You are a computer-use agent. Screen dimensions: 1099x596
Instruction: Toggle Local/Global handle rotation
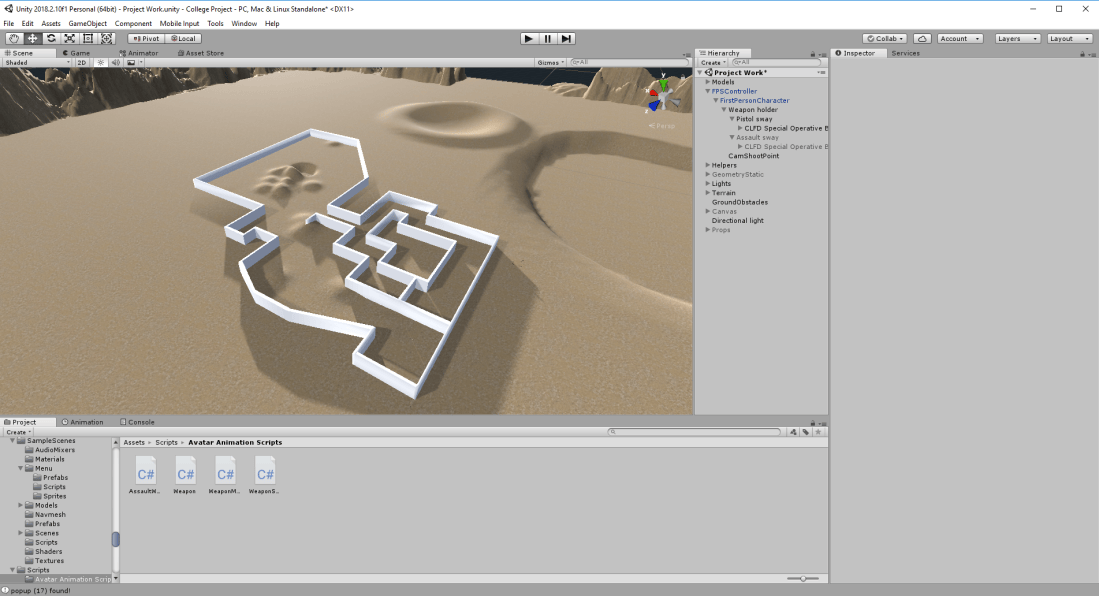click(x=184, y=39)
